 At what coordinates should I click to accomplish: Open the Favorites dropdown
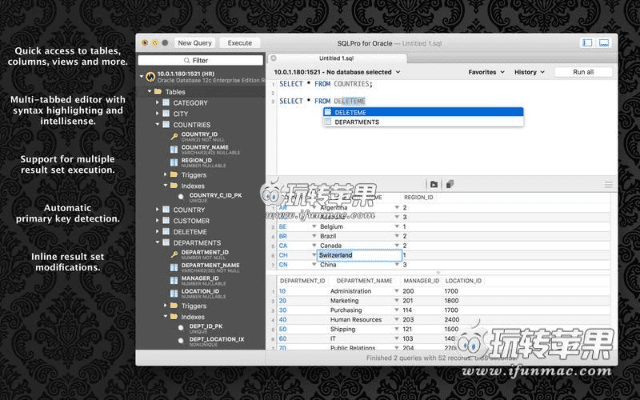(486, 72)
